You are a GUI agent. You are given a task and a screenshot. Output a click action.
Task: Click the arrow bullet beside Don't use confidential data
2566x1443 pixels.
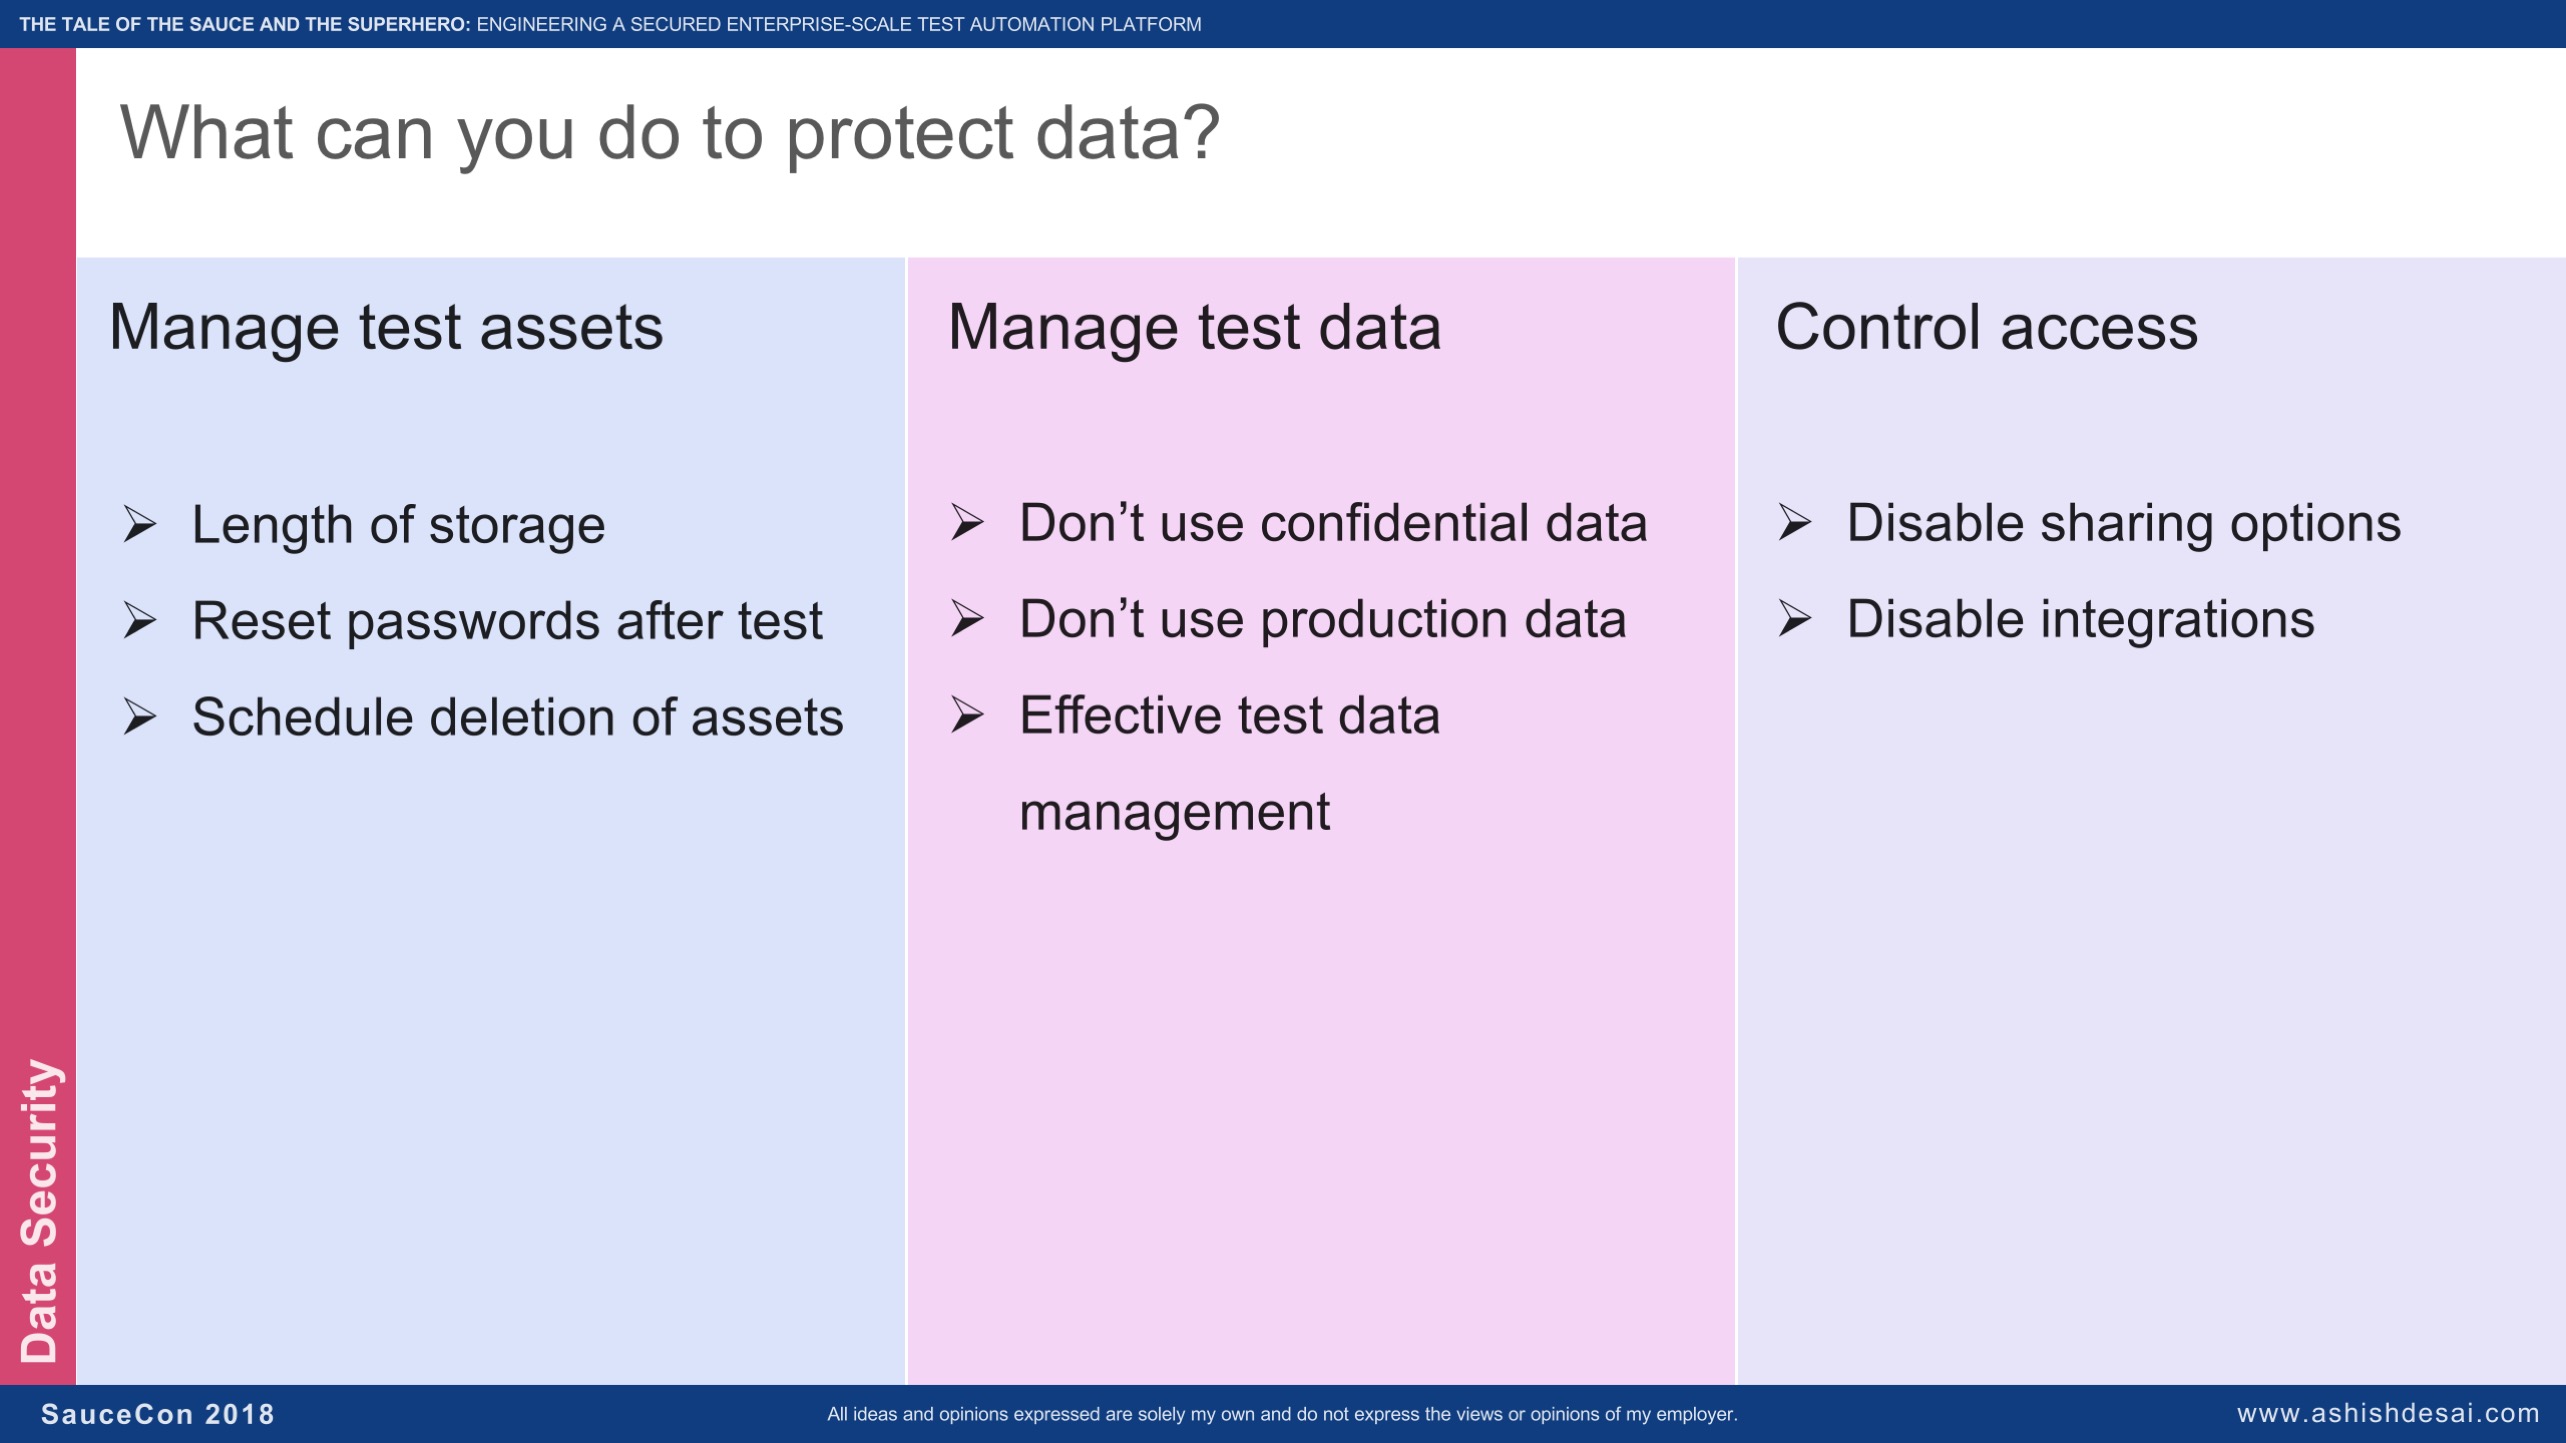[x=967, y=522]
